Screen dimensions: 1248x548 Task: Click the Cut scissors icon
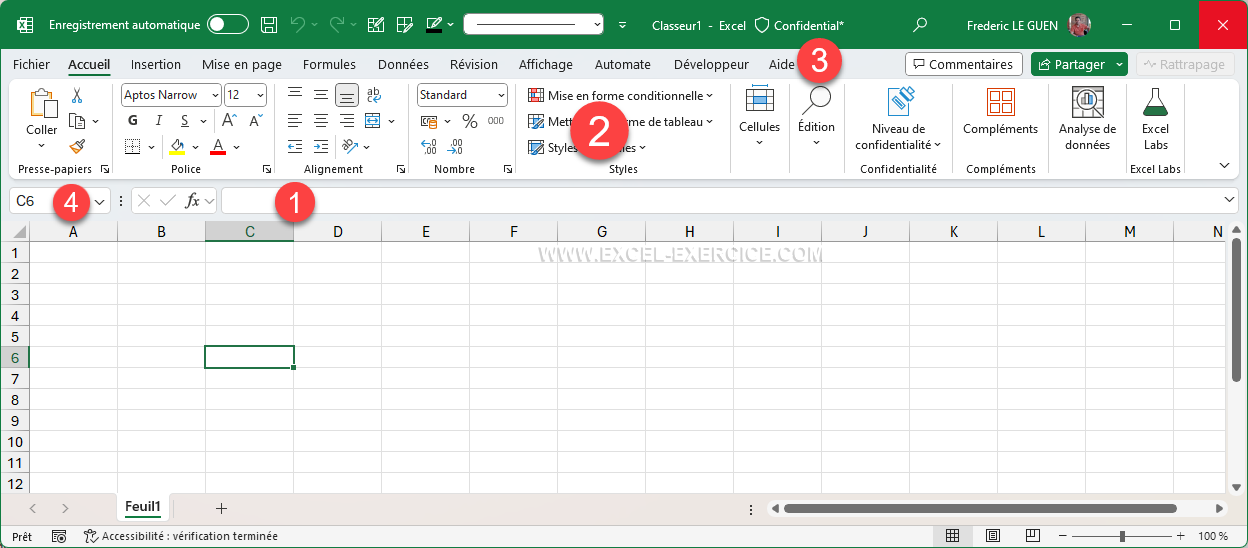tap(76, 96)
